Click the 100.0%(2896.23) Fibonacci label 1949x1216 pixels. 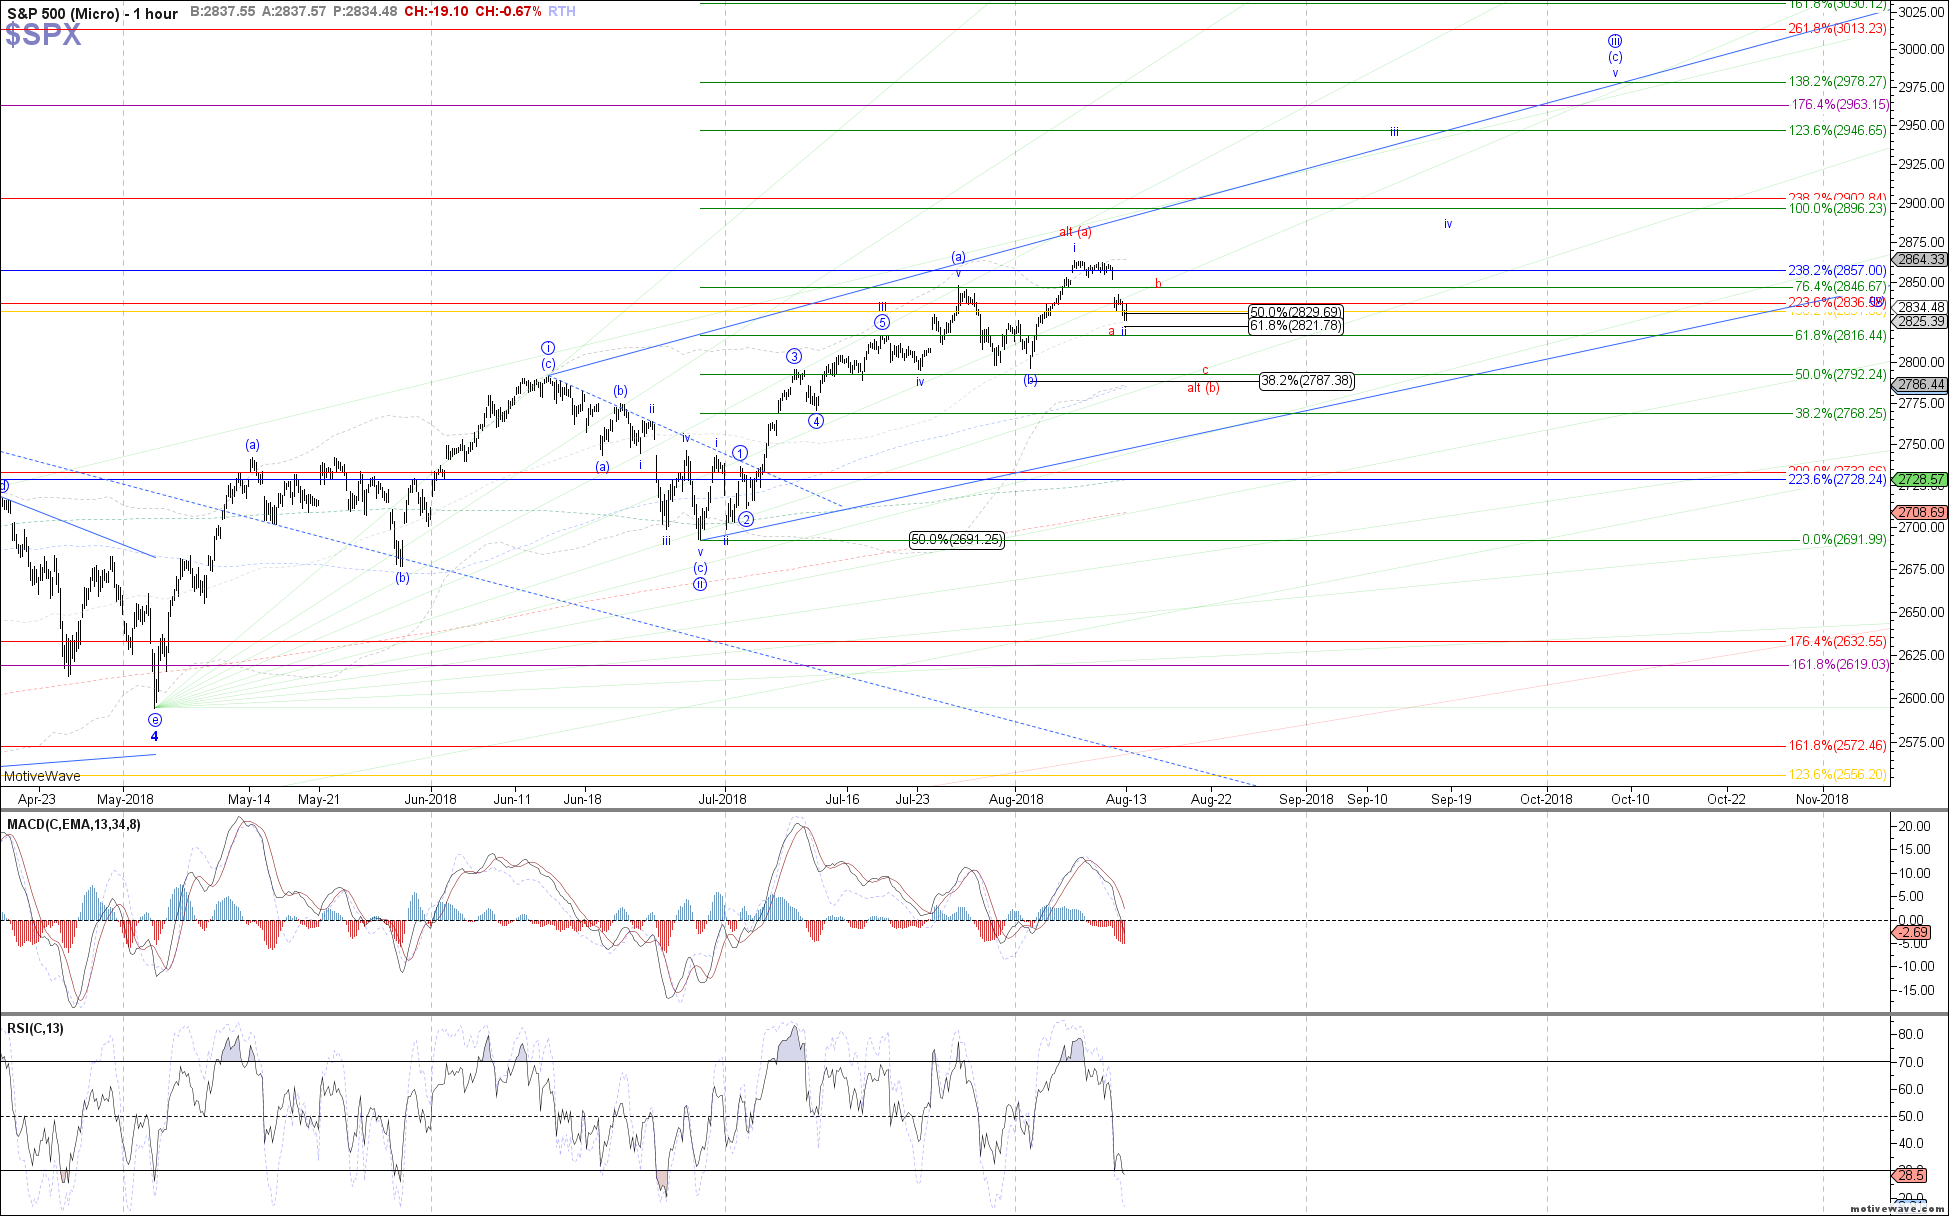(1837, 209)
